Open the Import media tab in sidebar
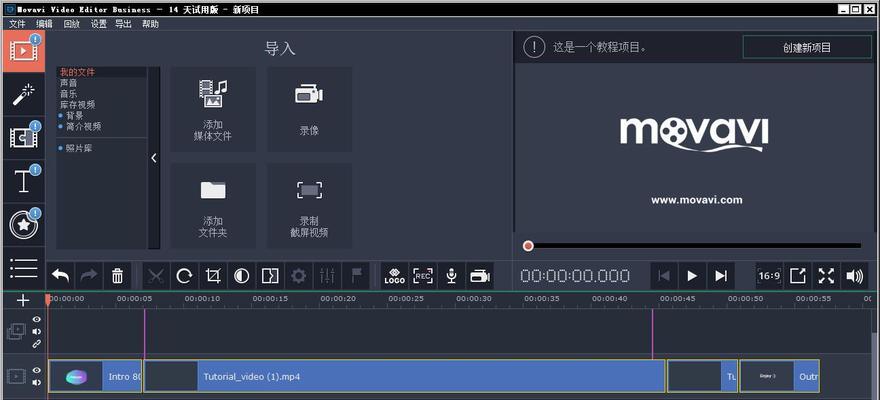 tap(22, 51)
